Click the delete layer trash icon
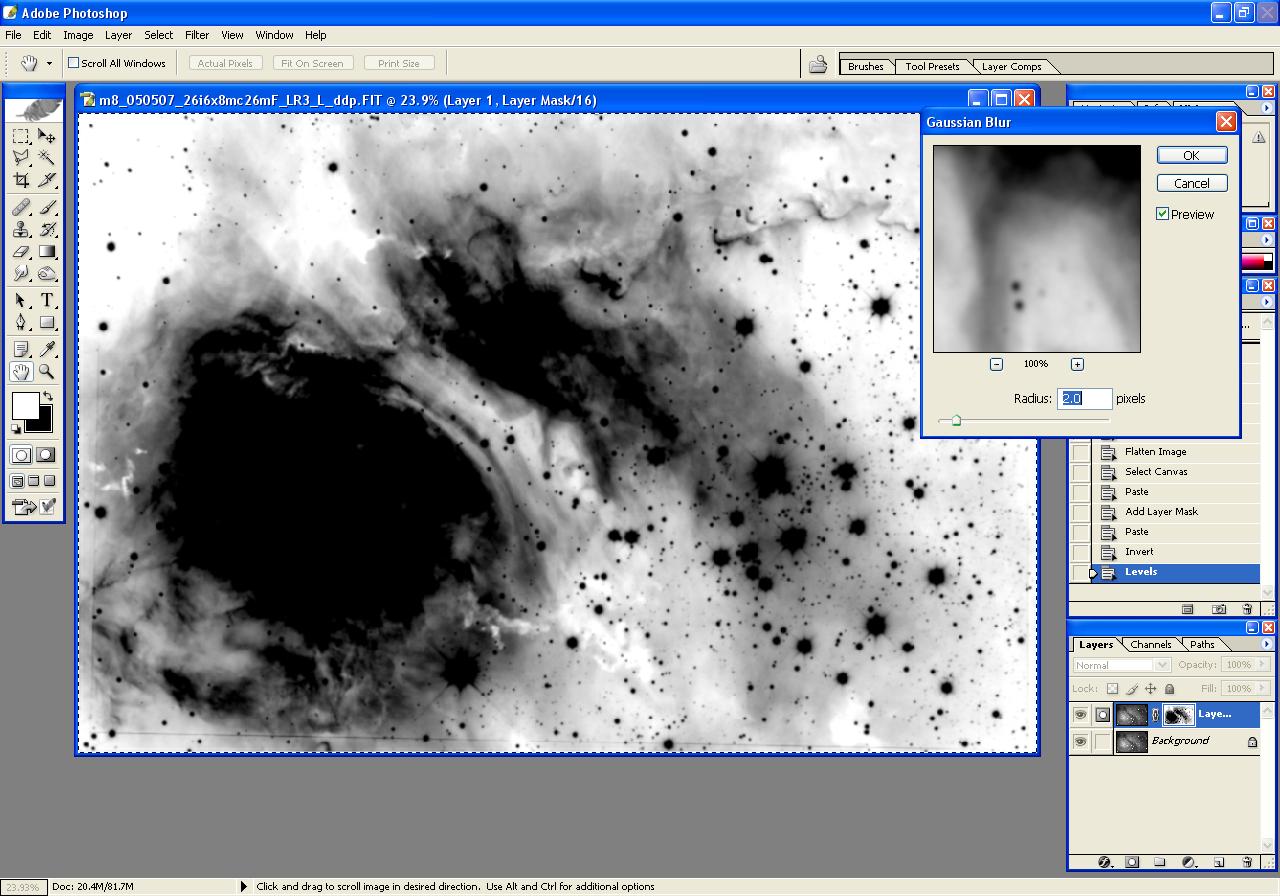 (1246, 862)
